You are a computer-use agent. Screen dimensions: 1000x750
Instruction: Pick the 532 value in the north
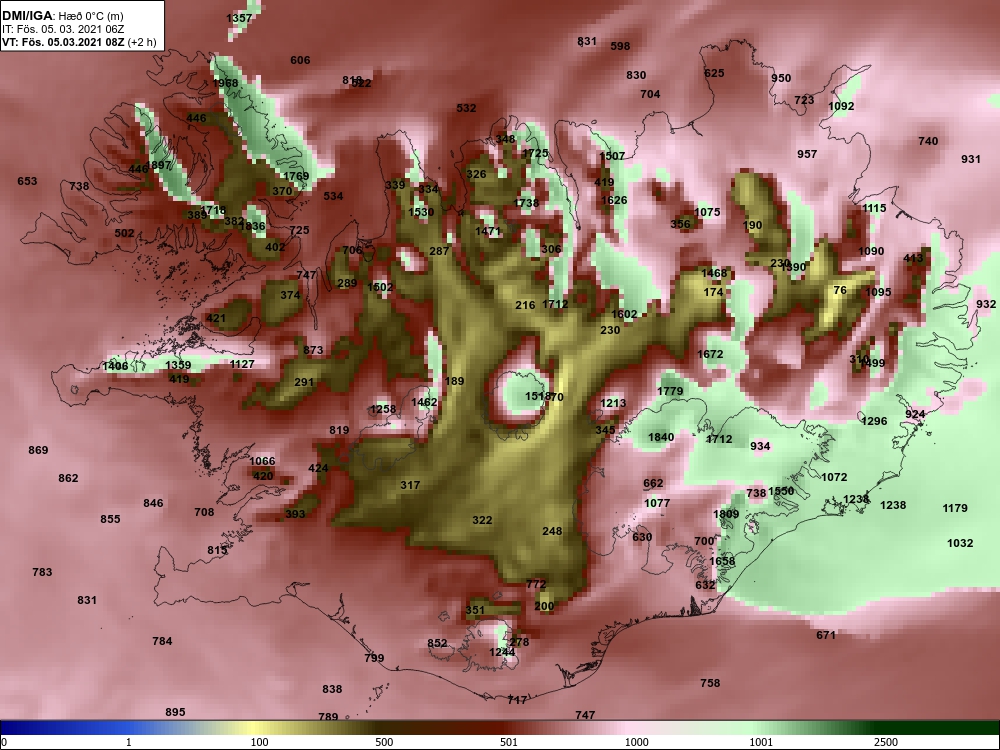466,108
